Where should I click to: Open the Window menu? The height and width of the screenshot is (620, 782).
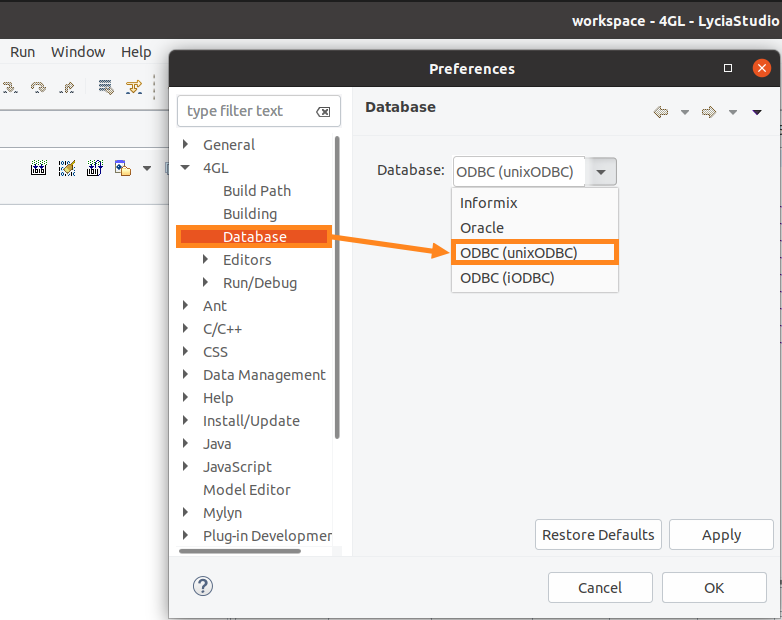tap(78, 52)
